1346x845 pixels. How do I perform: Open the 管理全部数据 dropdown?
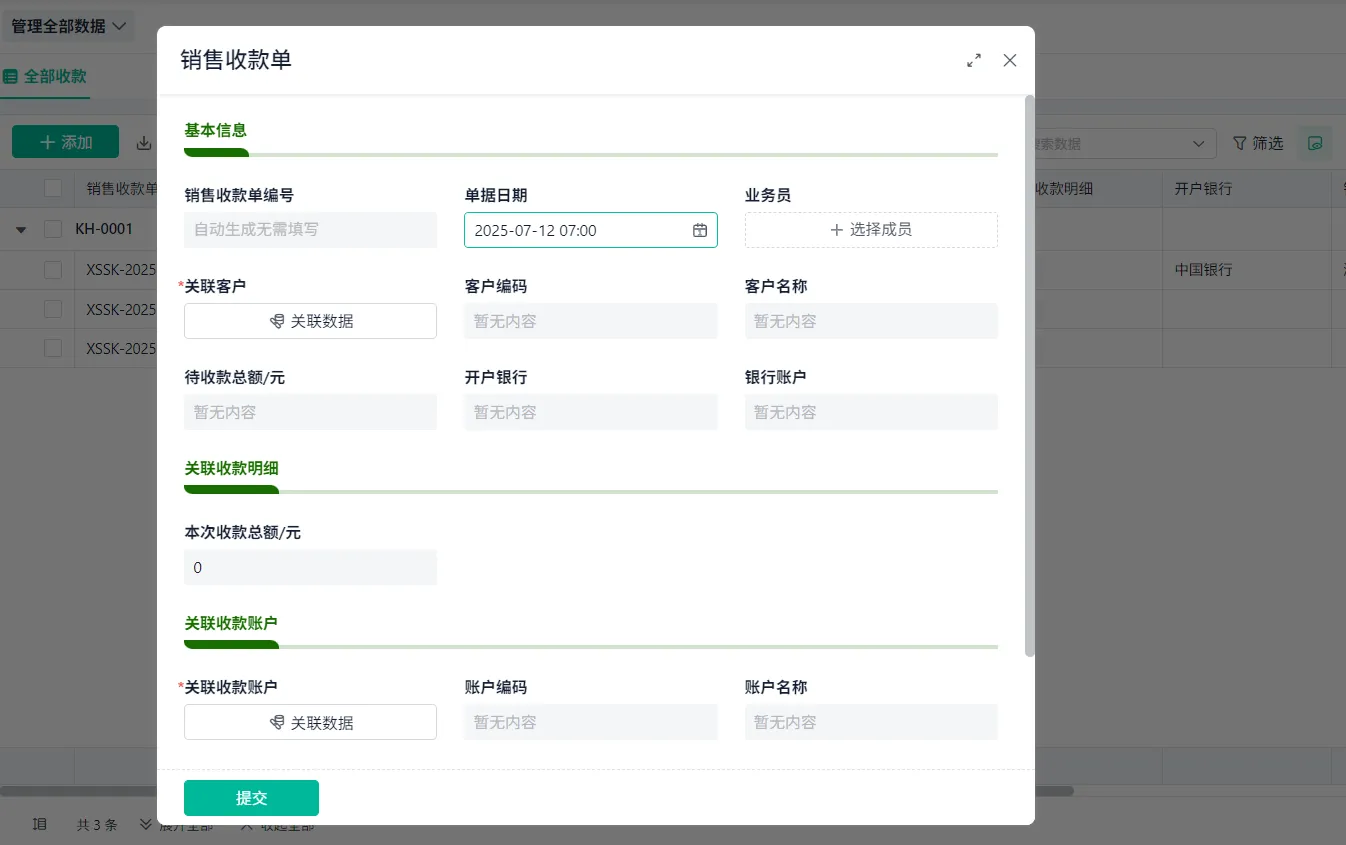coord(69,26)
